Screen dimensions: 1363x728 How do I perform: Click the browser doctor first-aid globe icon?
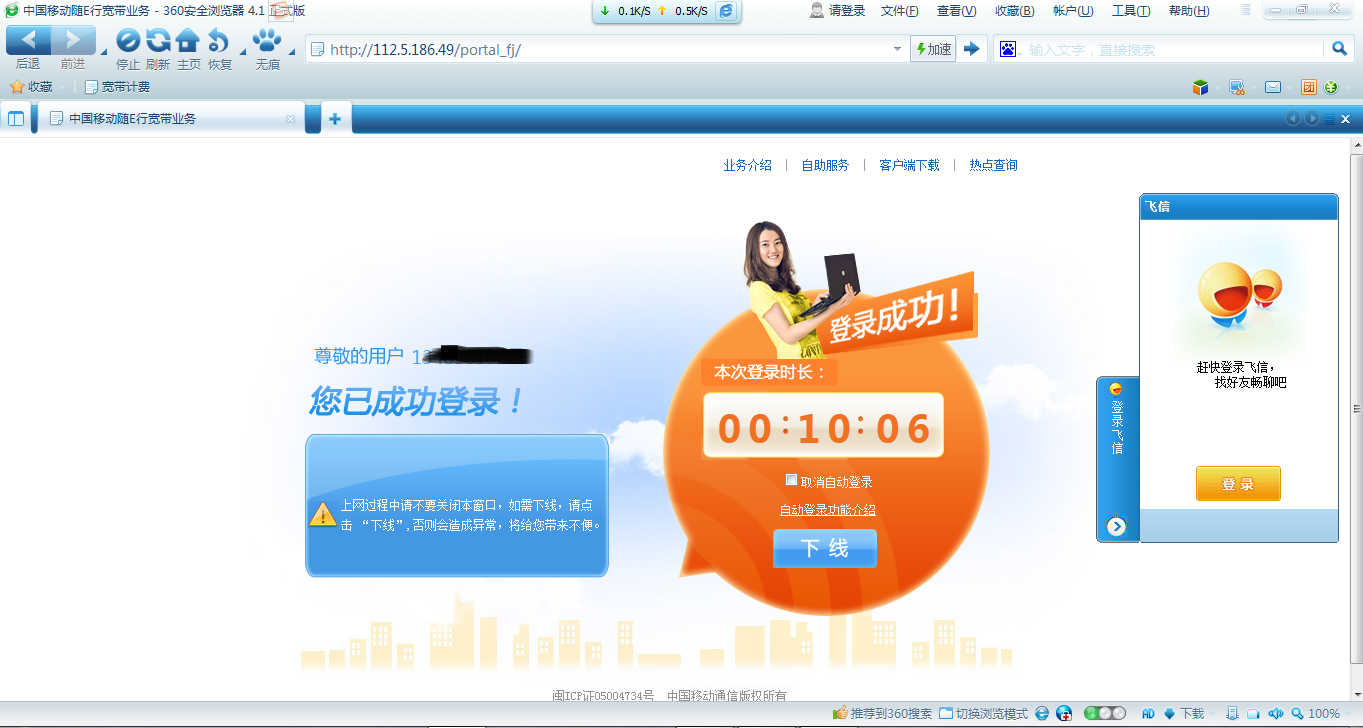[1065, 714]
